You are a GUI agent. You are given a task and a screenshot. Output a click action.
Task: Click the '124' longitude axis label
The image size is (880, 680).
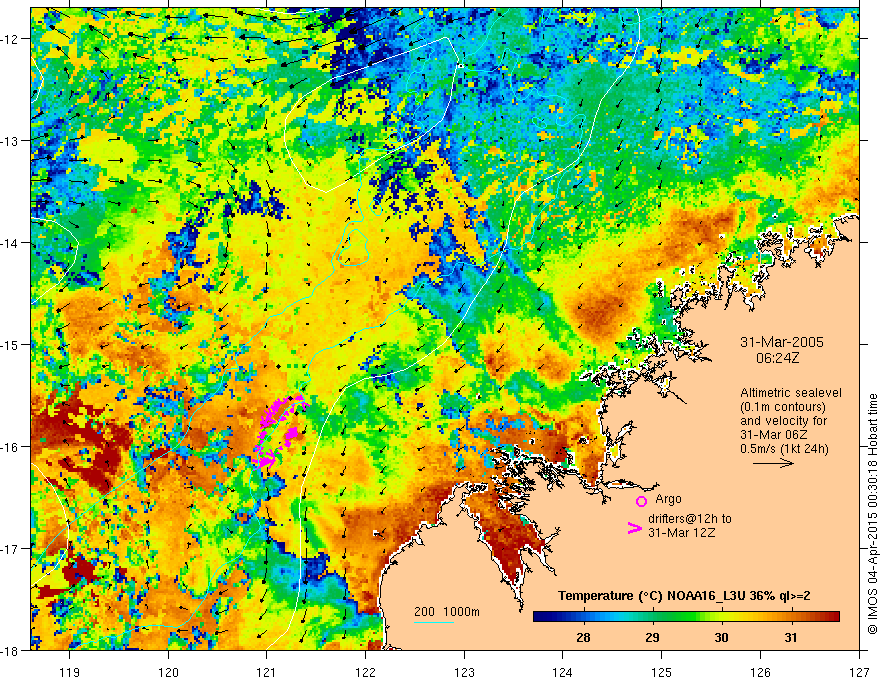563,672
